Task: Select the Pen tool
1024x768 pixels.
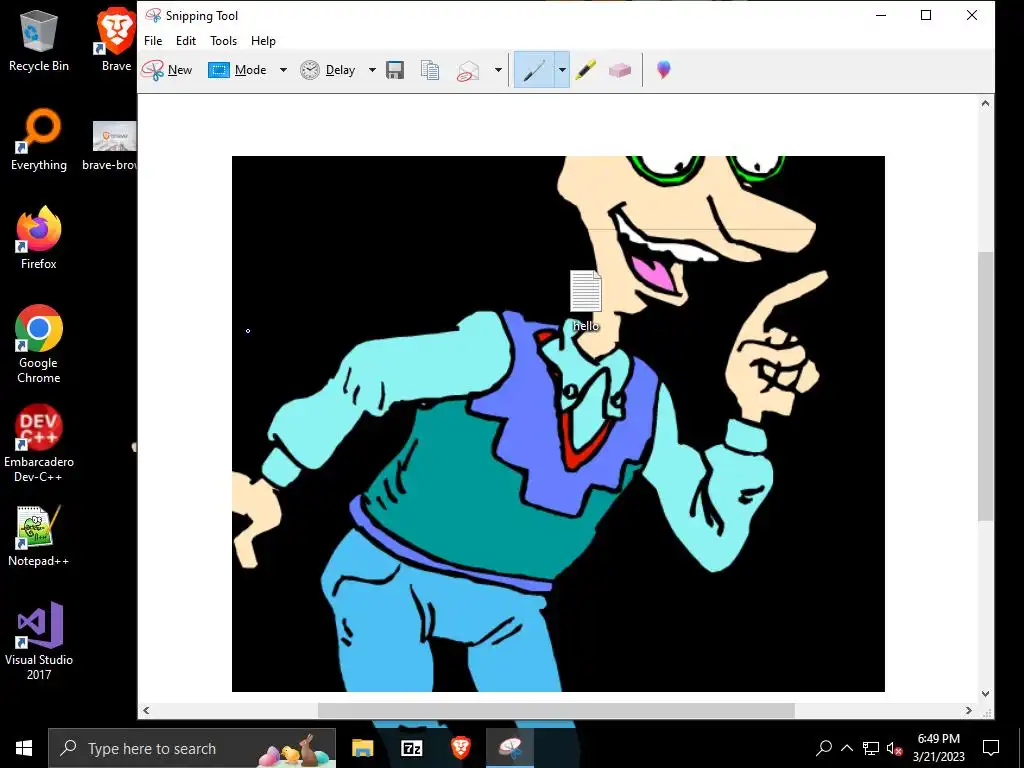Action: tap(534, 70)
